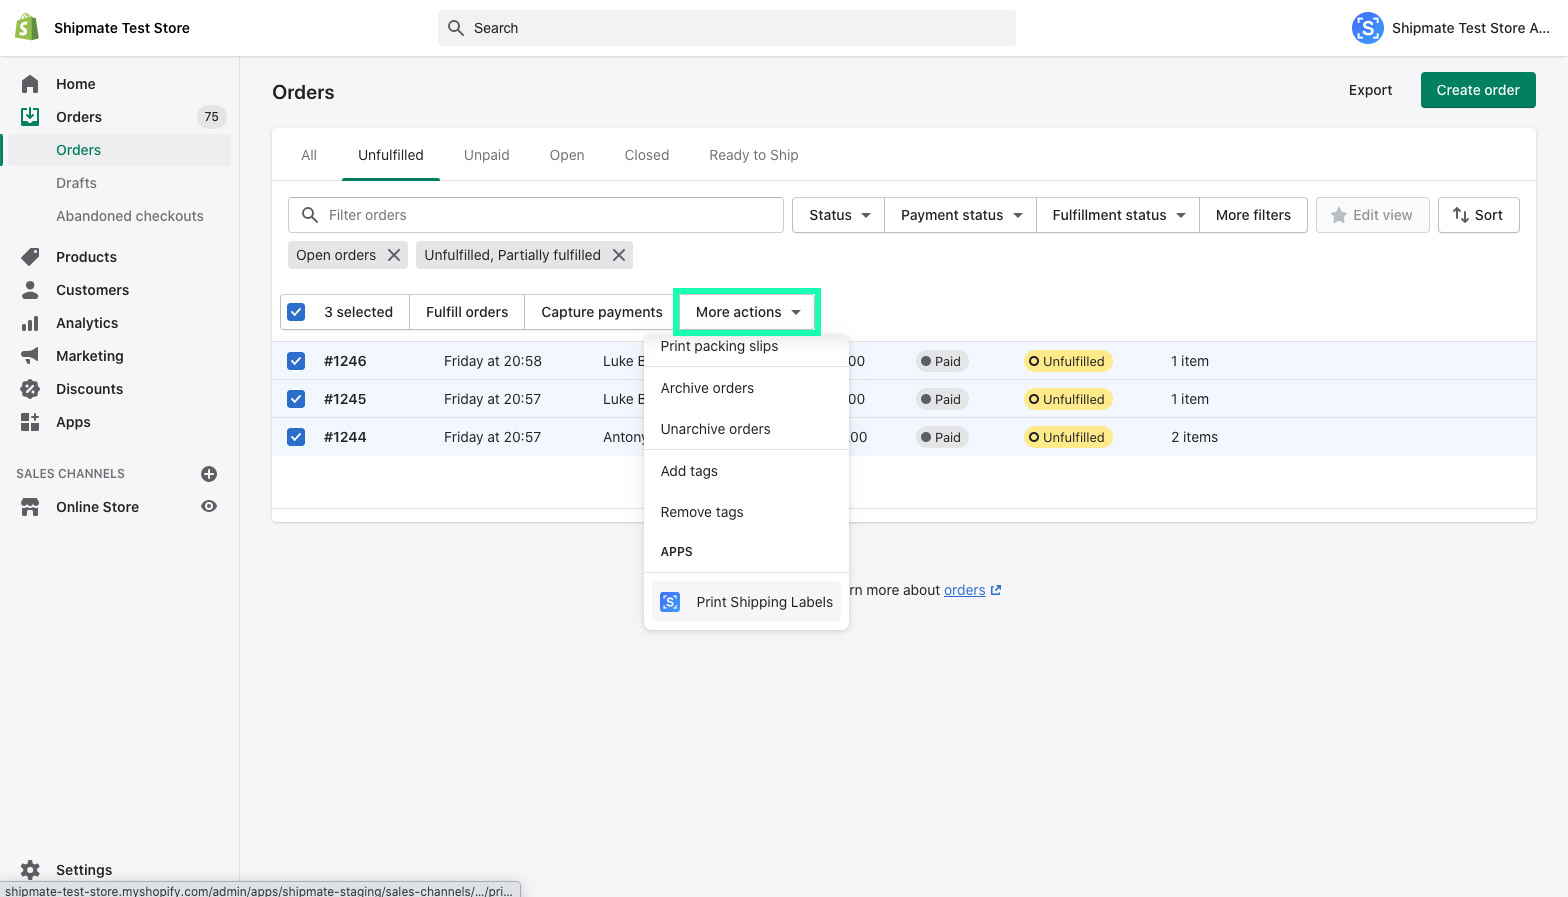The image size is (1568, 897).
Task: Click the Customers person icon
Action: [x=30, y=290]
